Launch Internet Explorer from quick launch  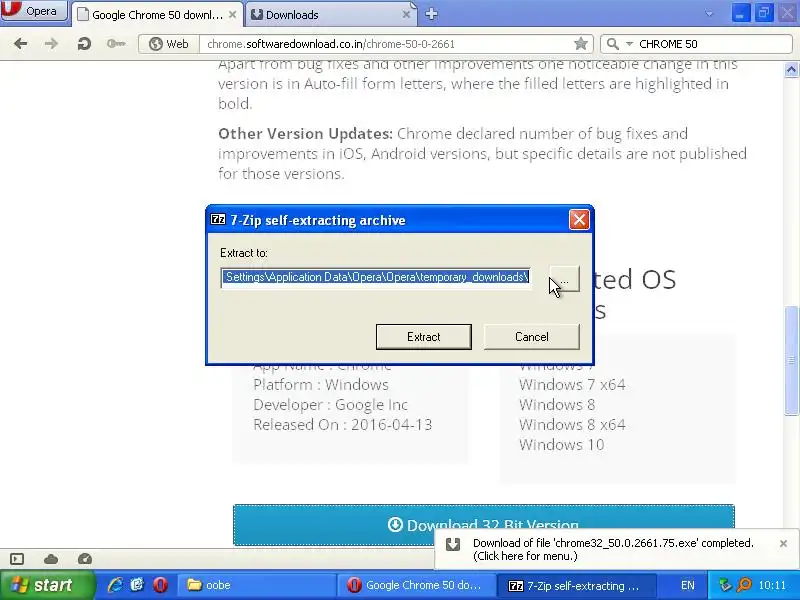115,585
